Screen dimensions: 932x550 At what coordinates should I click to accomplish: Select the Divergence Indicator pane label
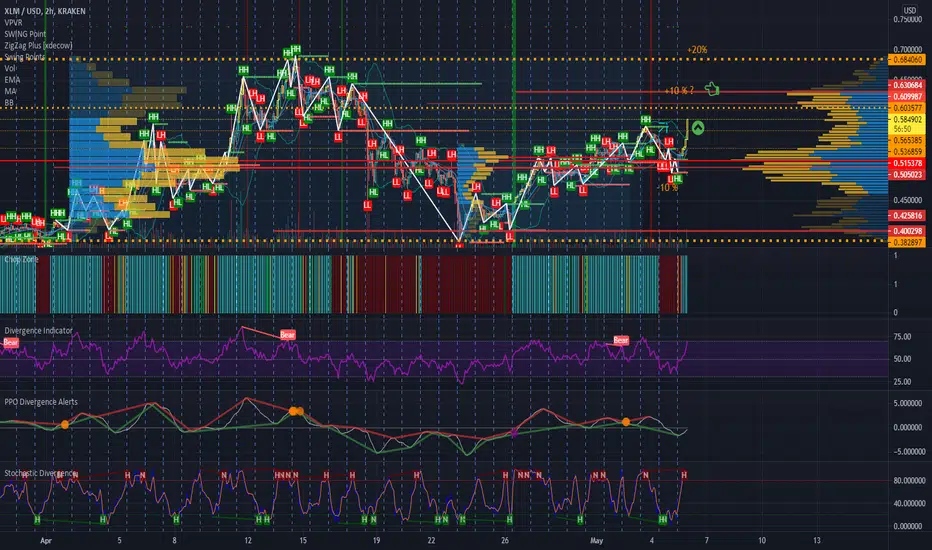point(39,331)
